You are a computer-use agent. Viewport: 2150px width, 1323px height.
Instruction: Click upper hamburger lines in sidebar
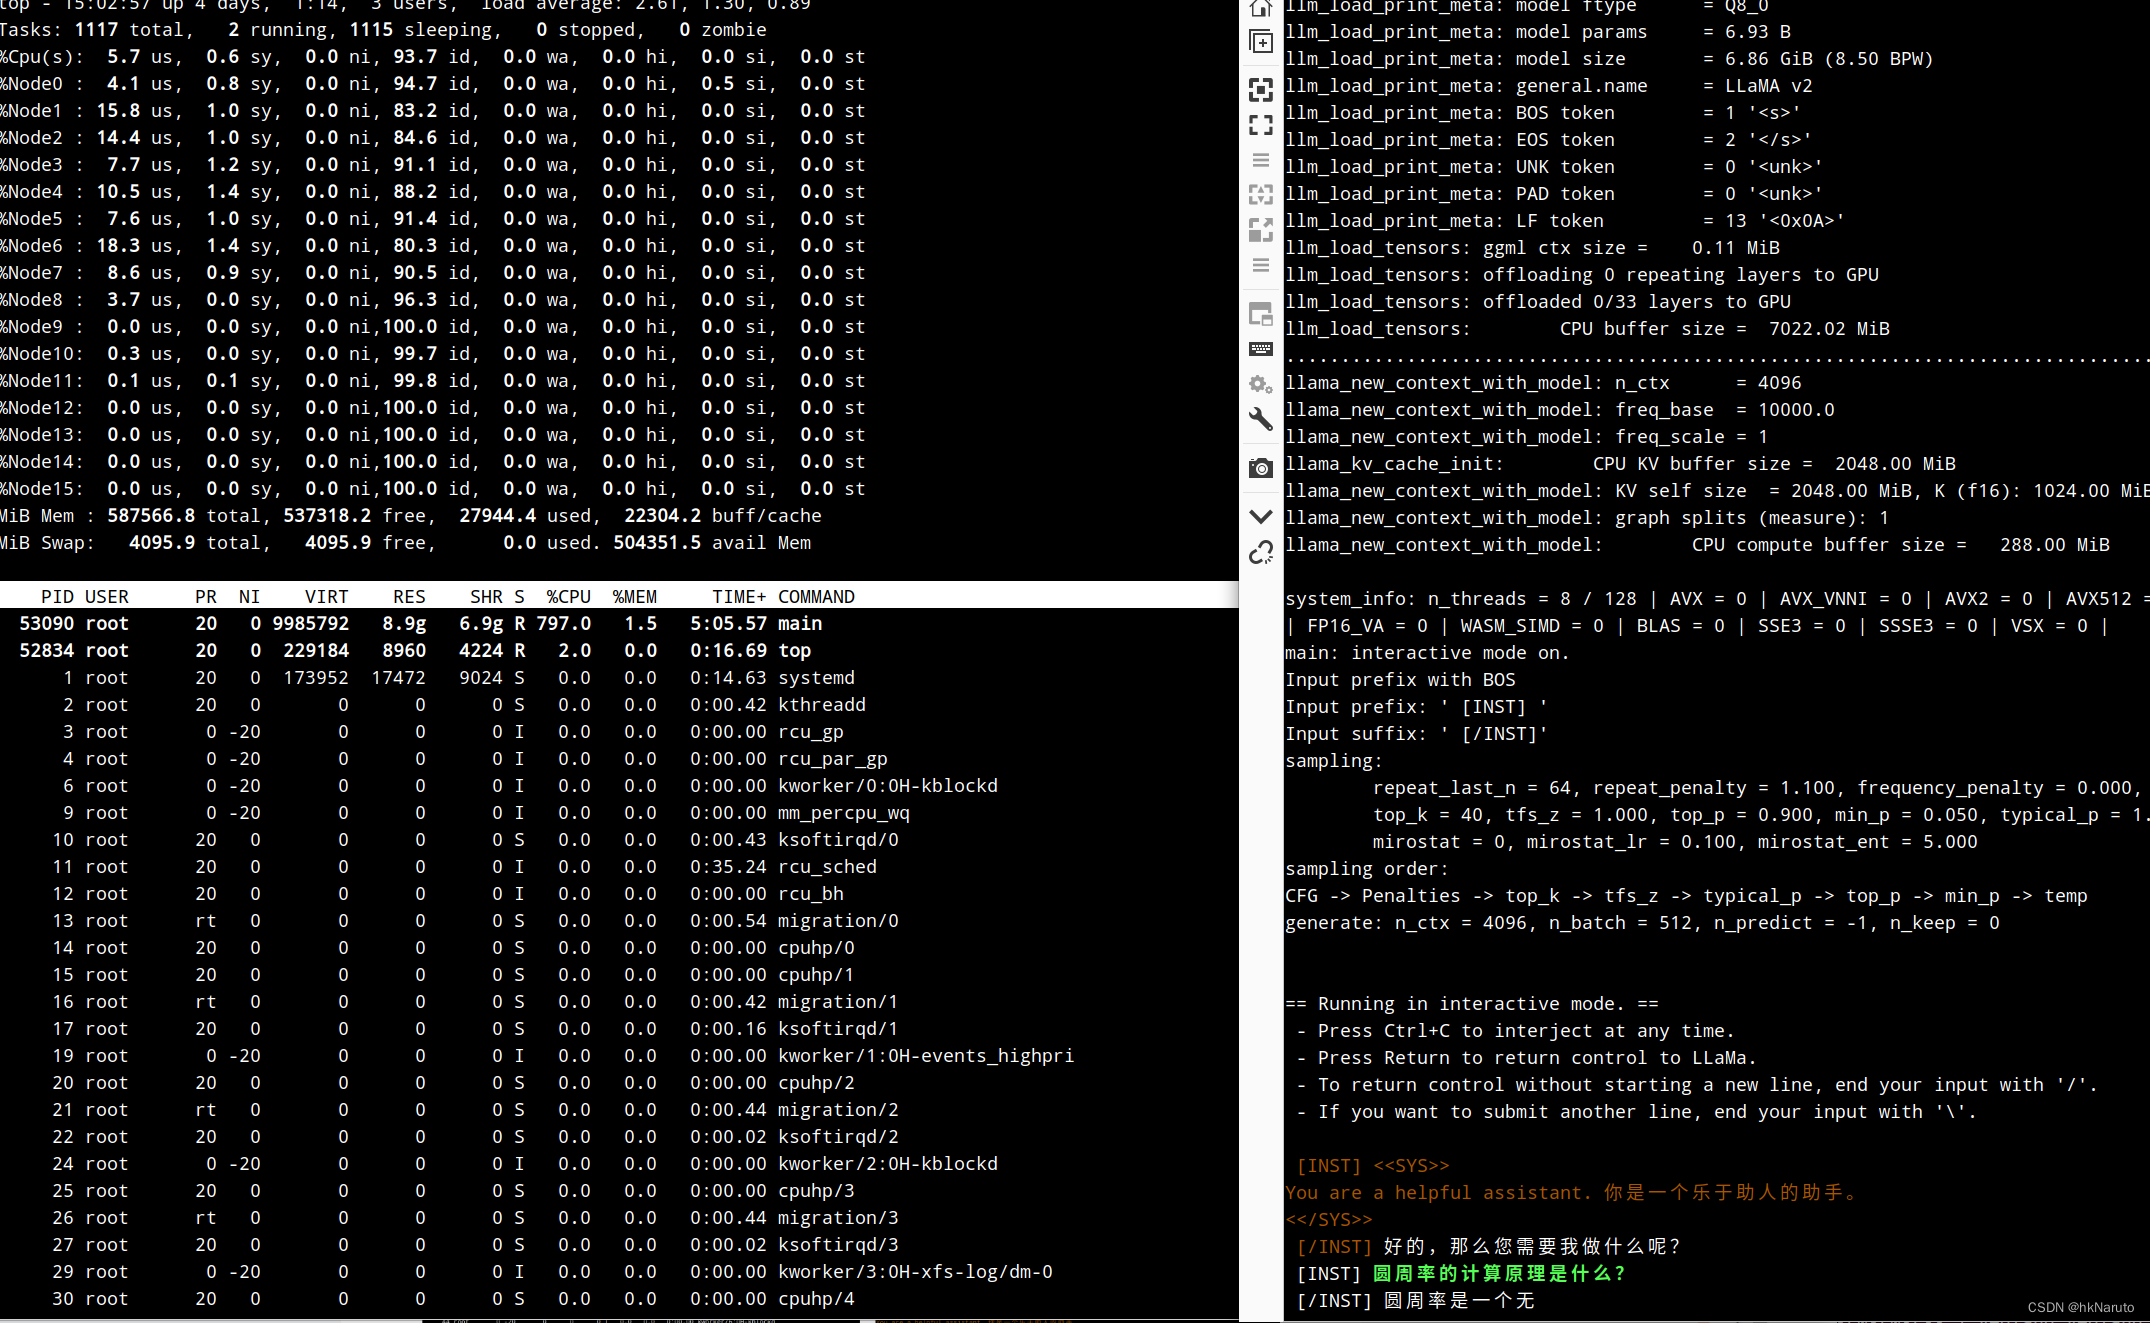tap(1261, 160)
